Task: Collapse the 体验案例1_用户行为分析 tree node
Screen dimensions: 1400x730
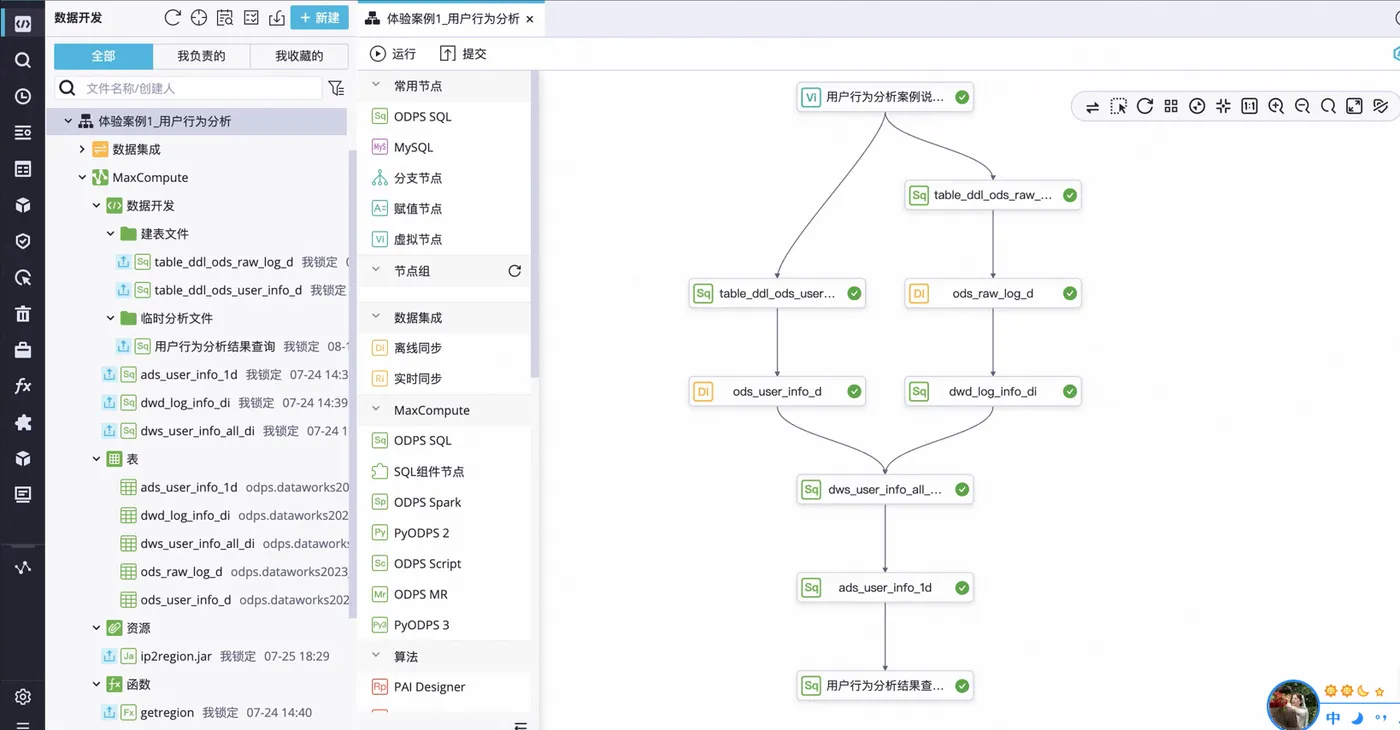Action: click(x=68, y=121)
